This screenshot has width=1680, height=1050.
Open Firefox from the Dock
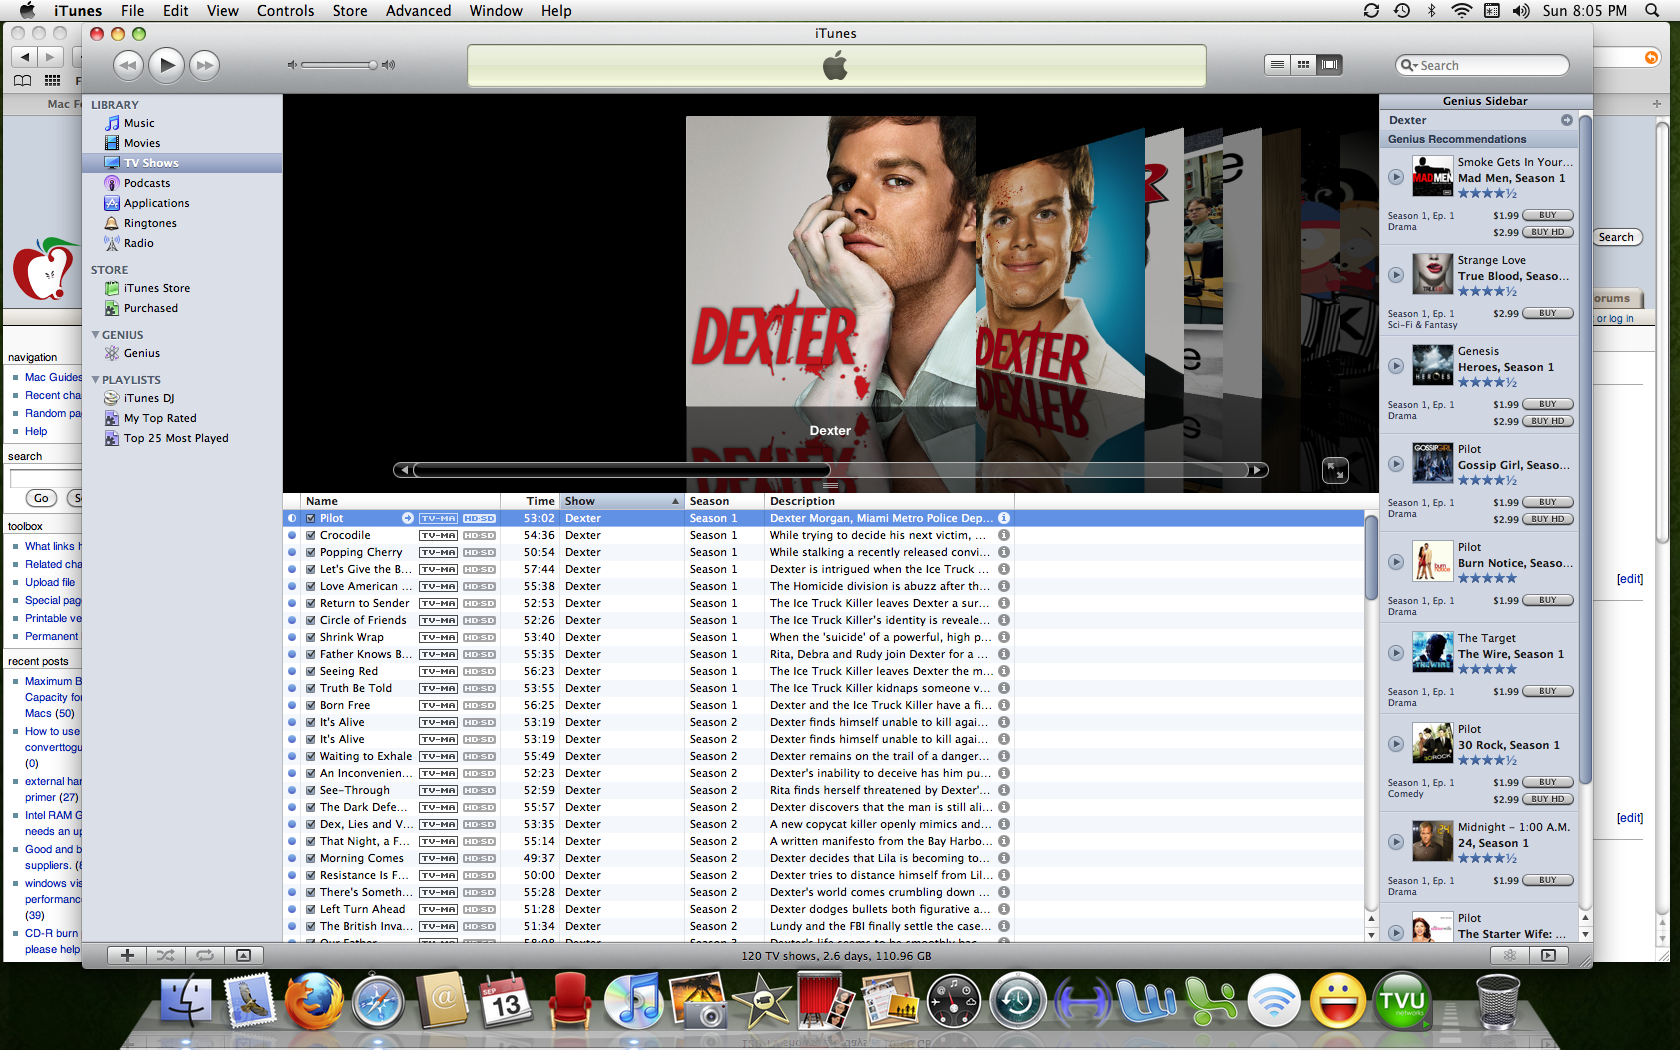313,1001
